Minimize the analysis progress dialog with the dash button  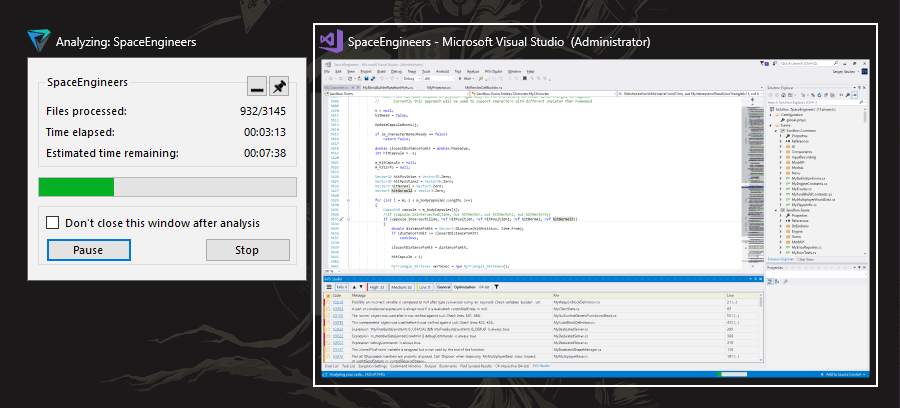pos(257,86)
